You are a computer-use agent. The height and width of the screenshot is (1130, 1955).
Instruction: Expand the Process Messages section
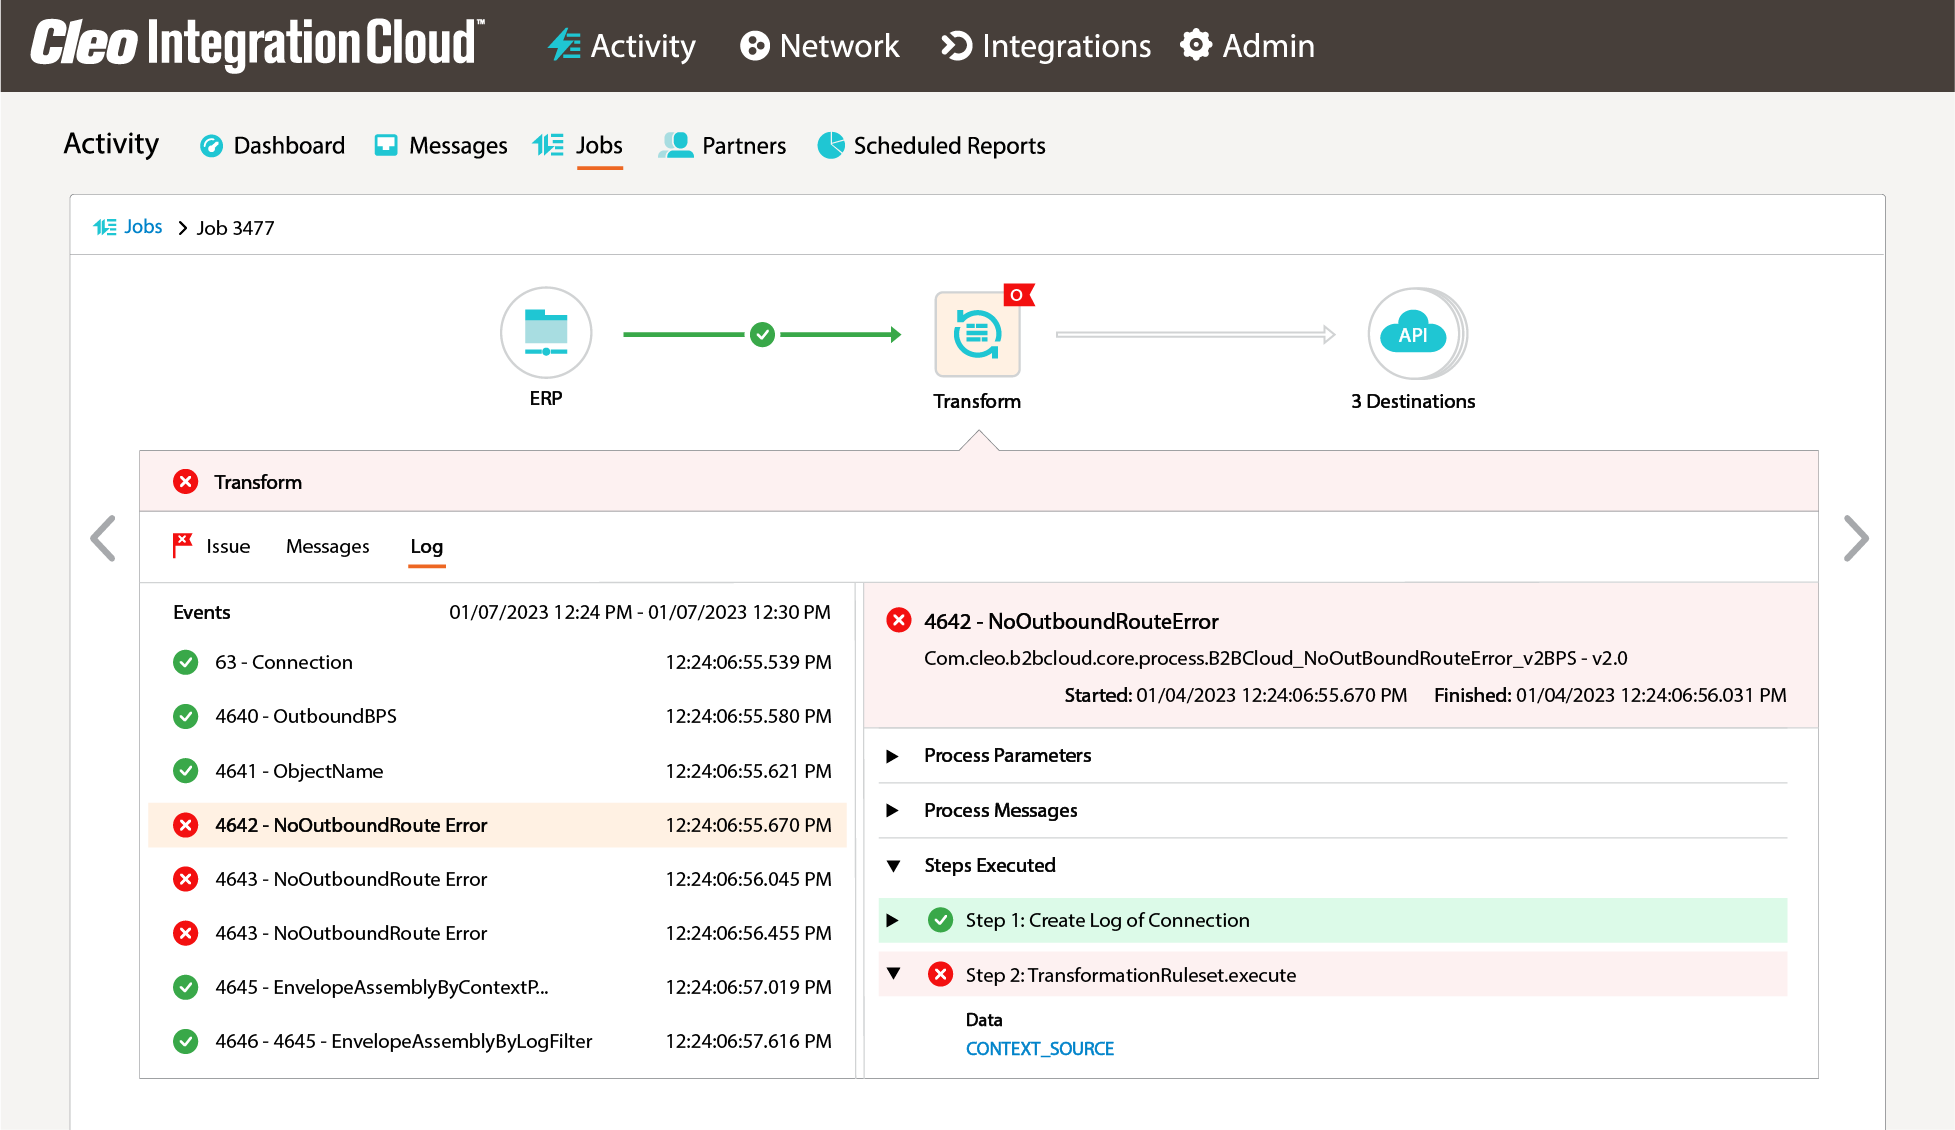point(893,811)
